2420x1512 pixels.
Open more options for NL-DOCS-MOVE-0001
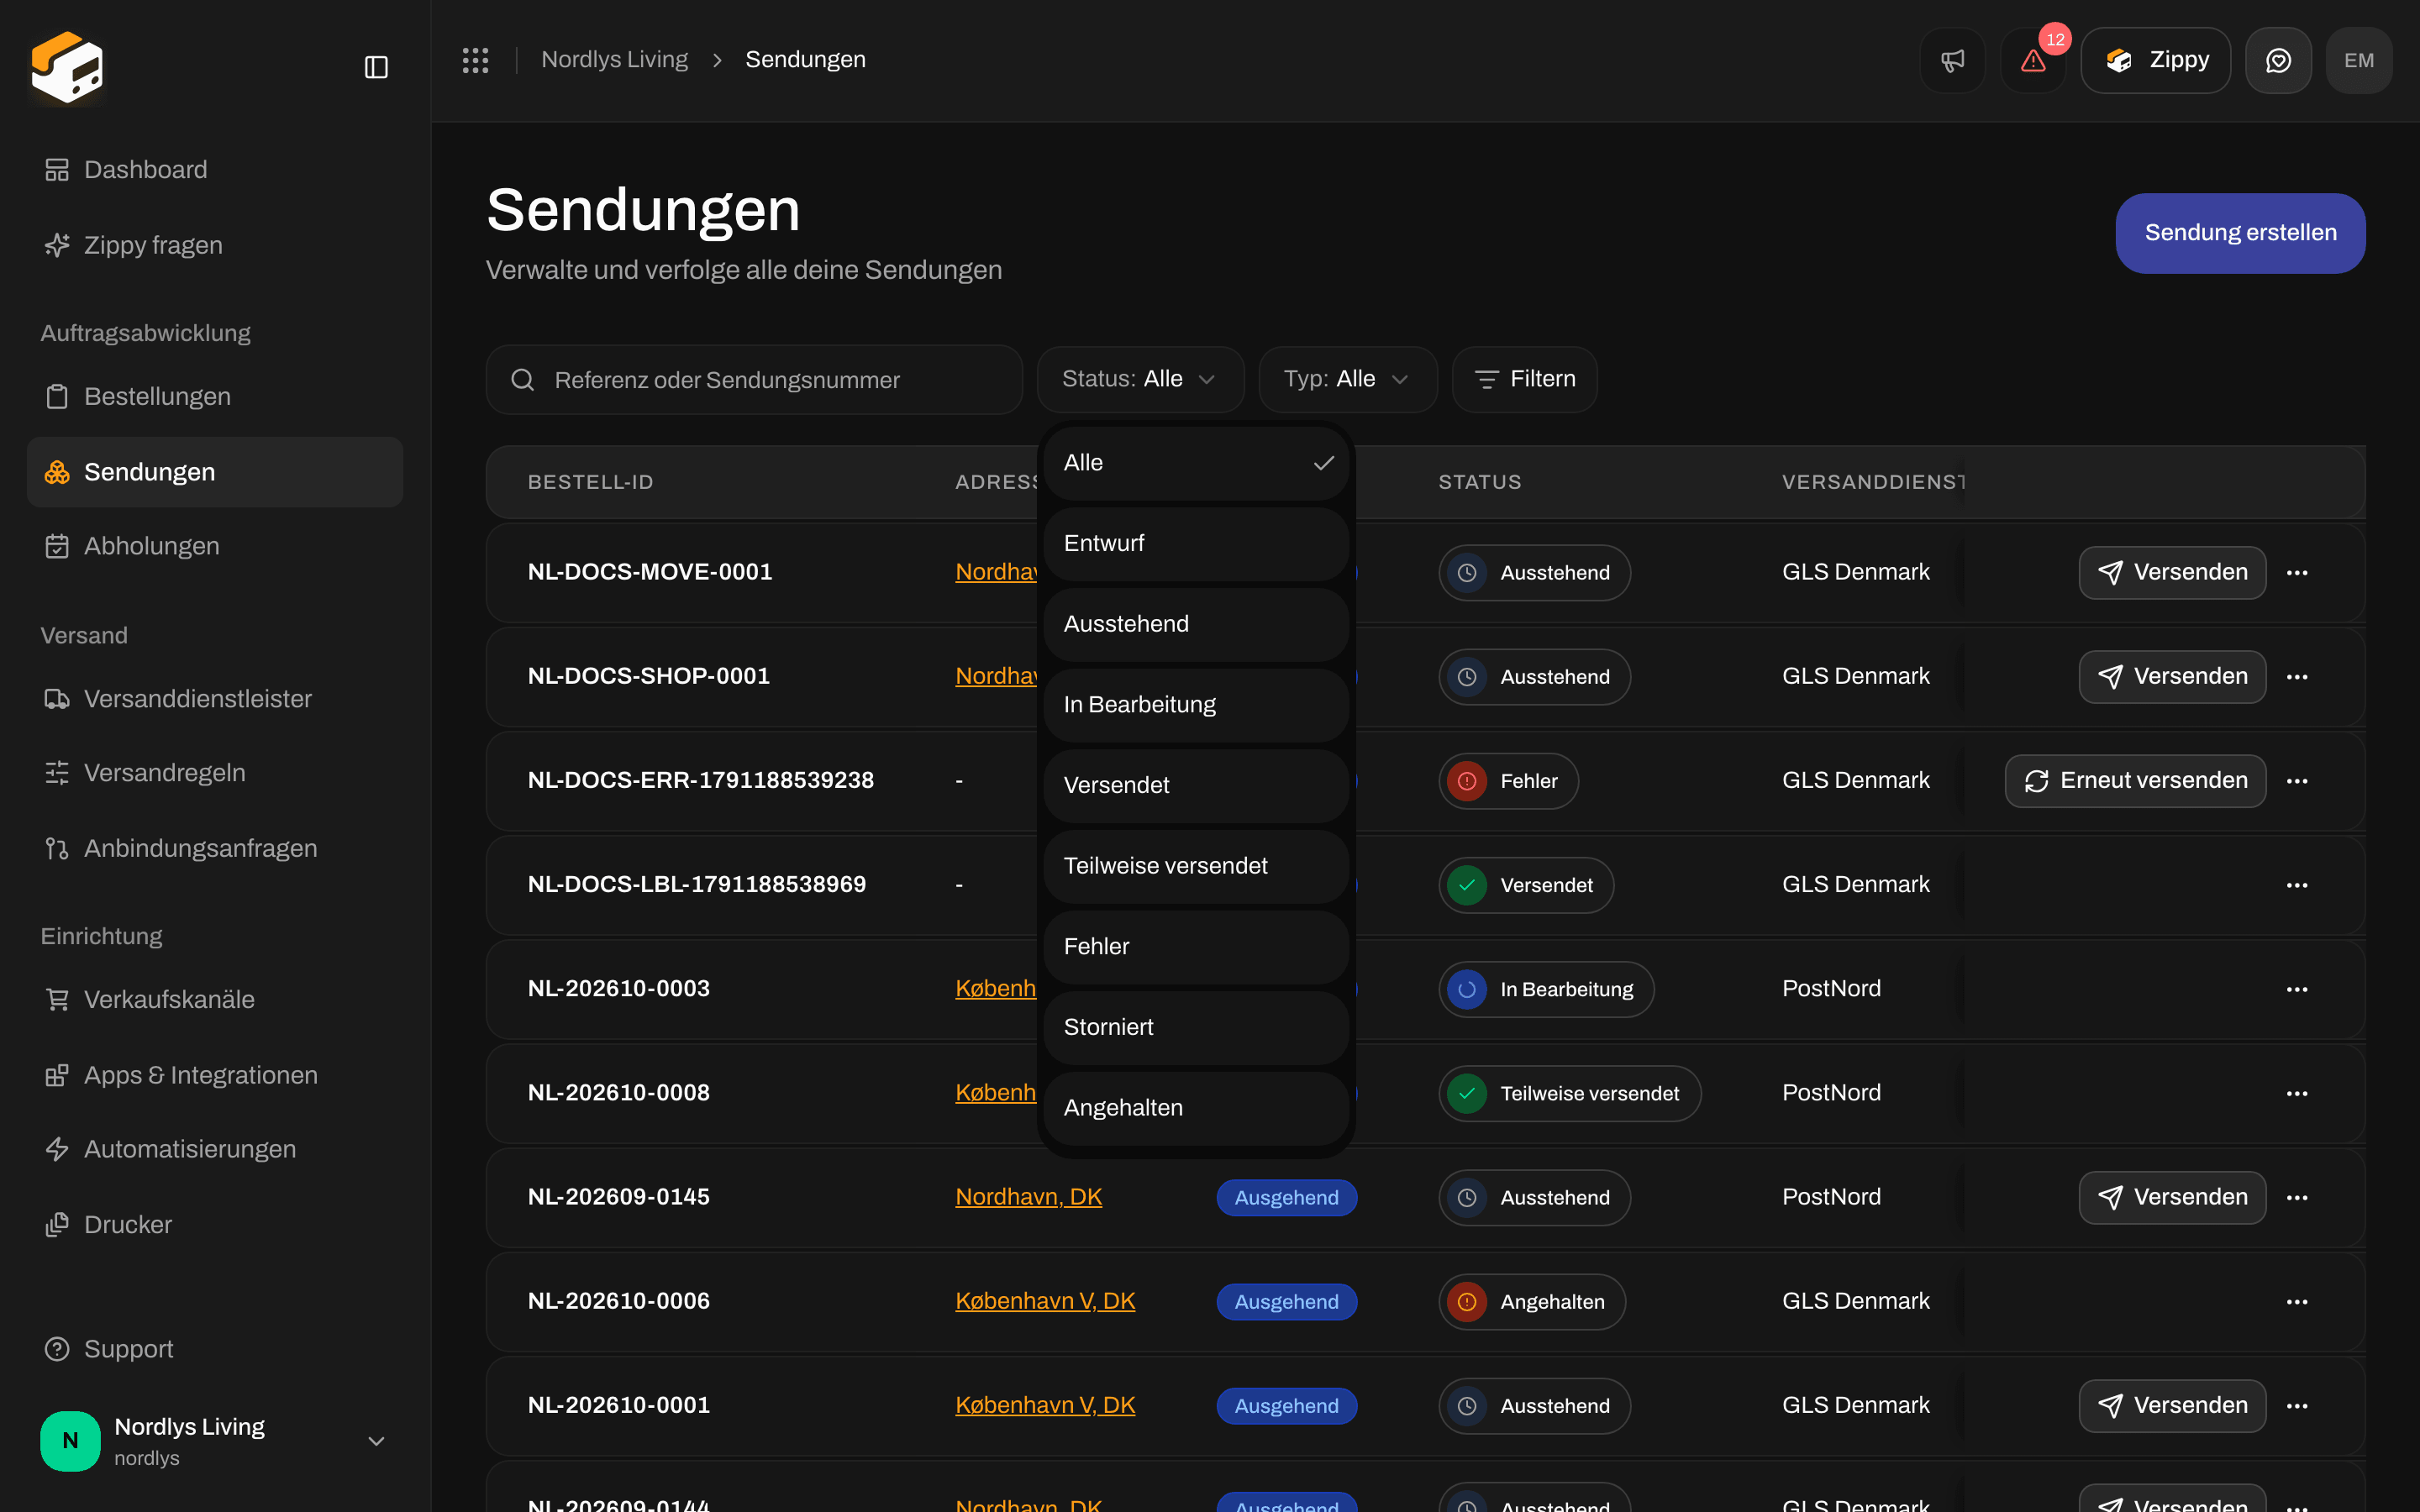[2297, 572]
